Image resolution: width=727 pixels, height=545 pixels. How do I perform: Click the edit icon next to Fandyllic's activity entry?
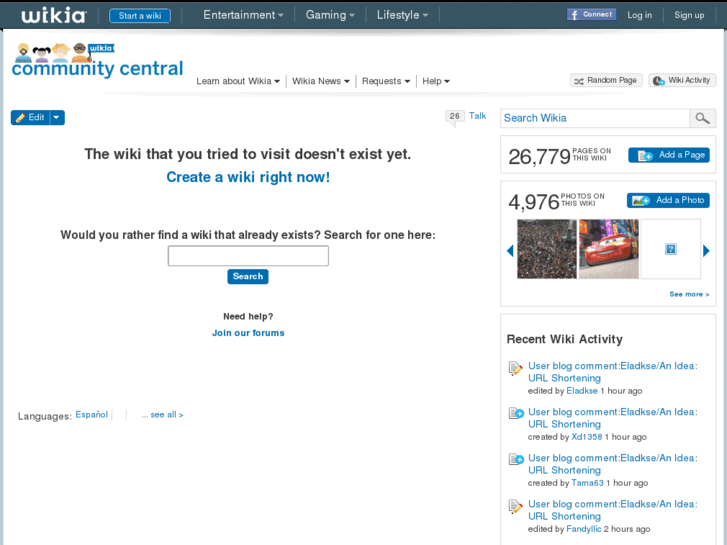pyautogui.click(x=515, y=507)
